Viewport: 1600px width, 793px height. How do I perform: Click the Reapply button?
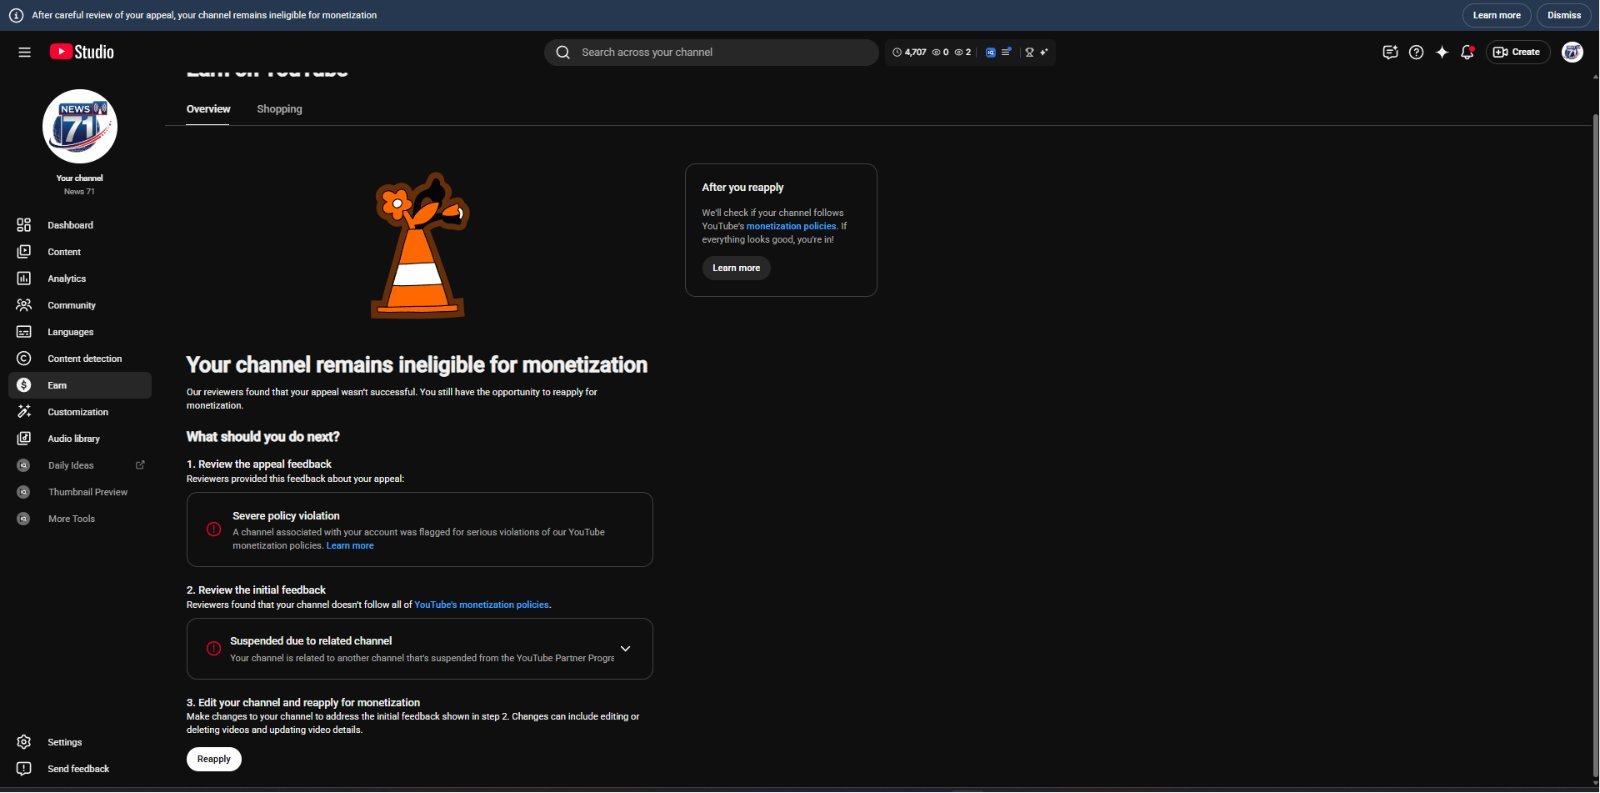pos(214,759)
